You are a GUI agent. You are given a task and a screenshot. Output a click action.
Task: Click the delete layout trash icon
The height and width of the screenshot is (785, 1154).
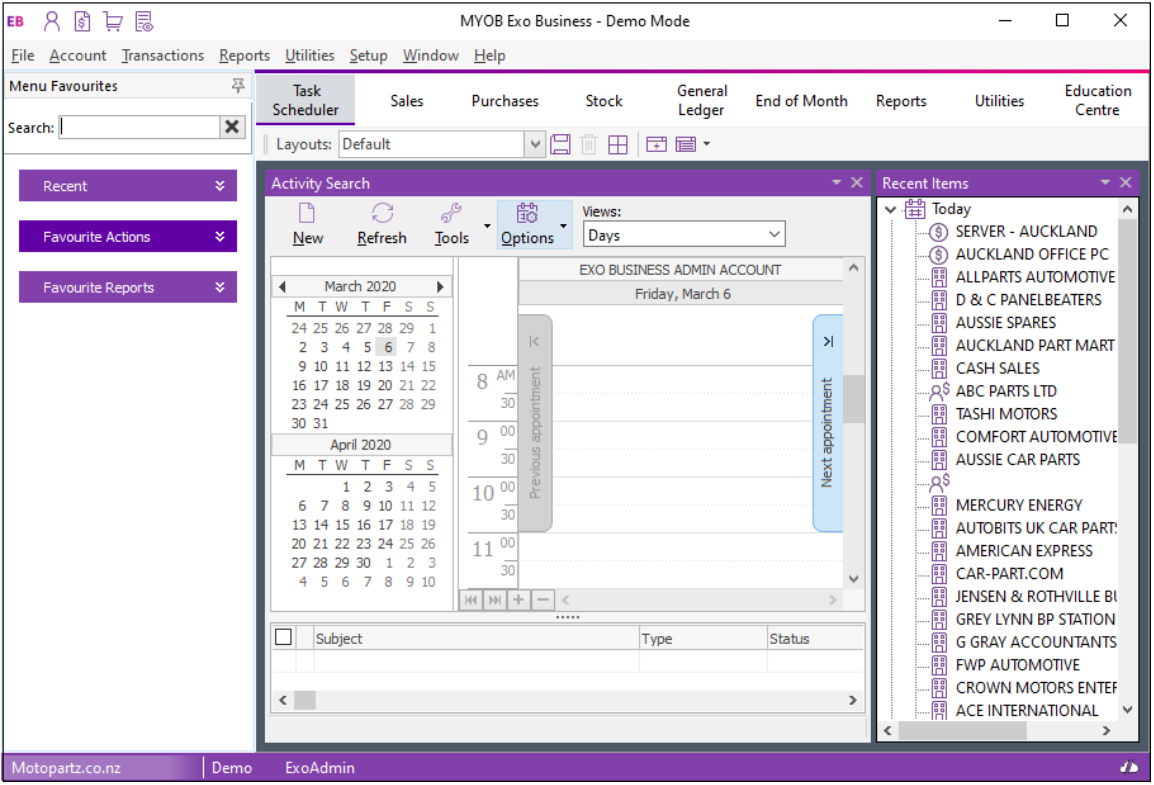(589, 143)
